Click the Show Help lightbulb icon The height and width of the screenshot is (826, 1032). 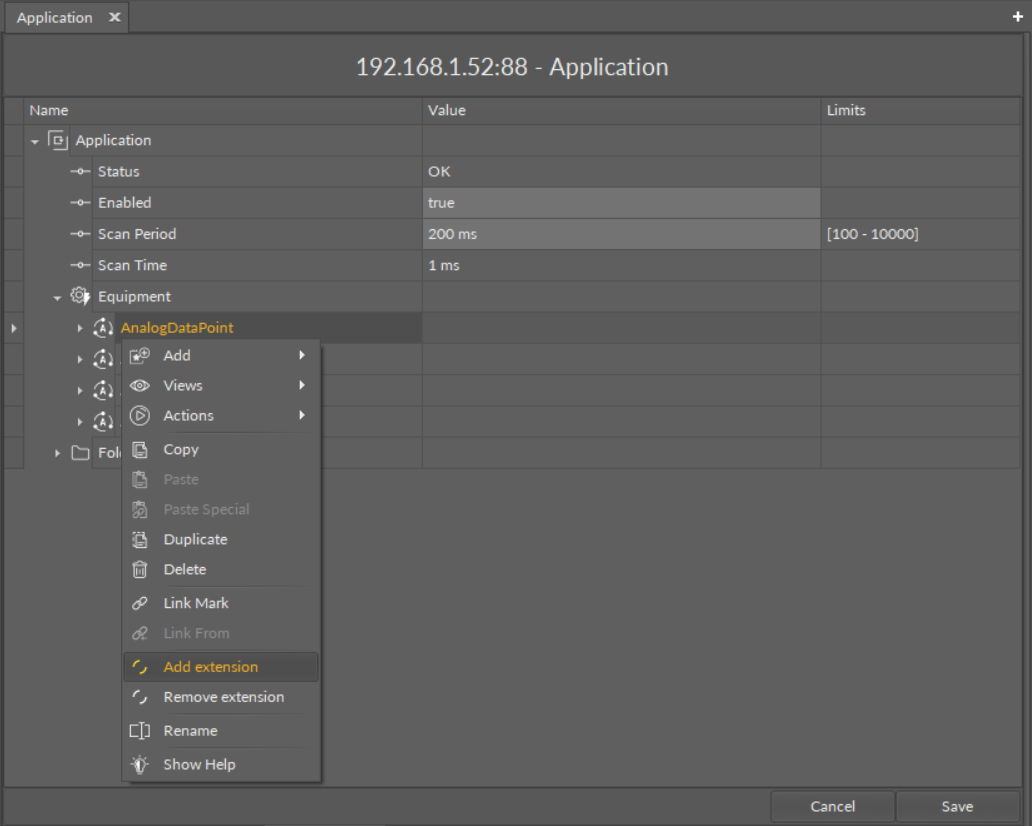[140, 765]
